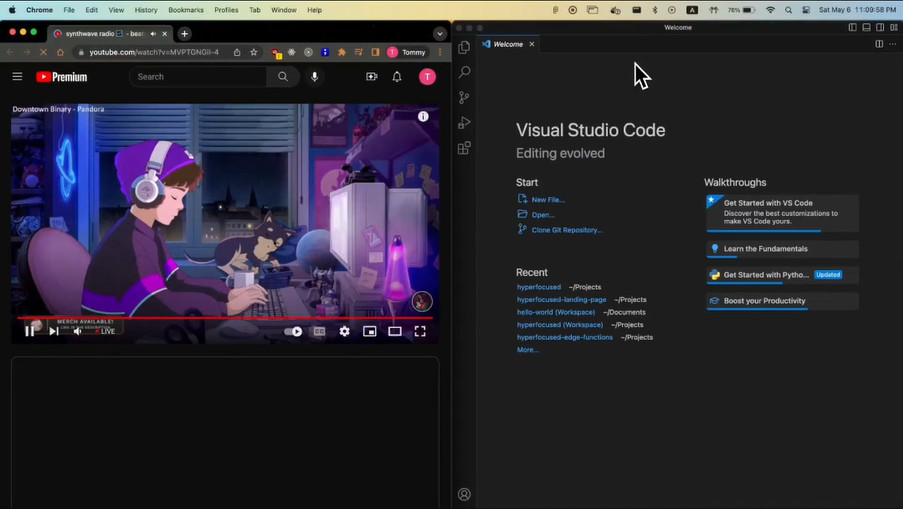Open recent hello-world (Workspace)
Viewport: 903px width, 509px height.
[x=556, y=312]
